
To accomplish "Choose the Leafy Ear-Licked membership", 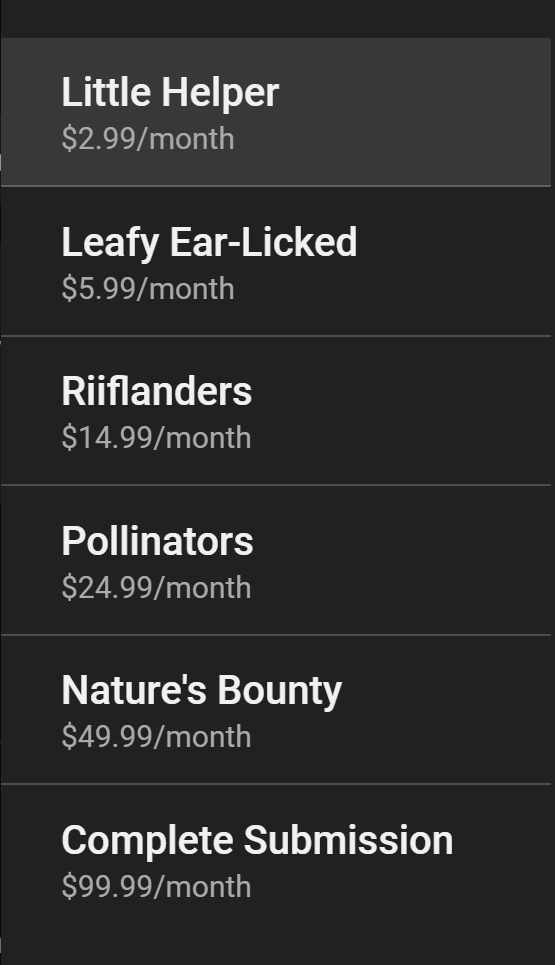I will point(276,261).
